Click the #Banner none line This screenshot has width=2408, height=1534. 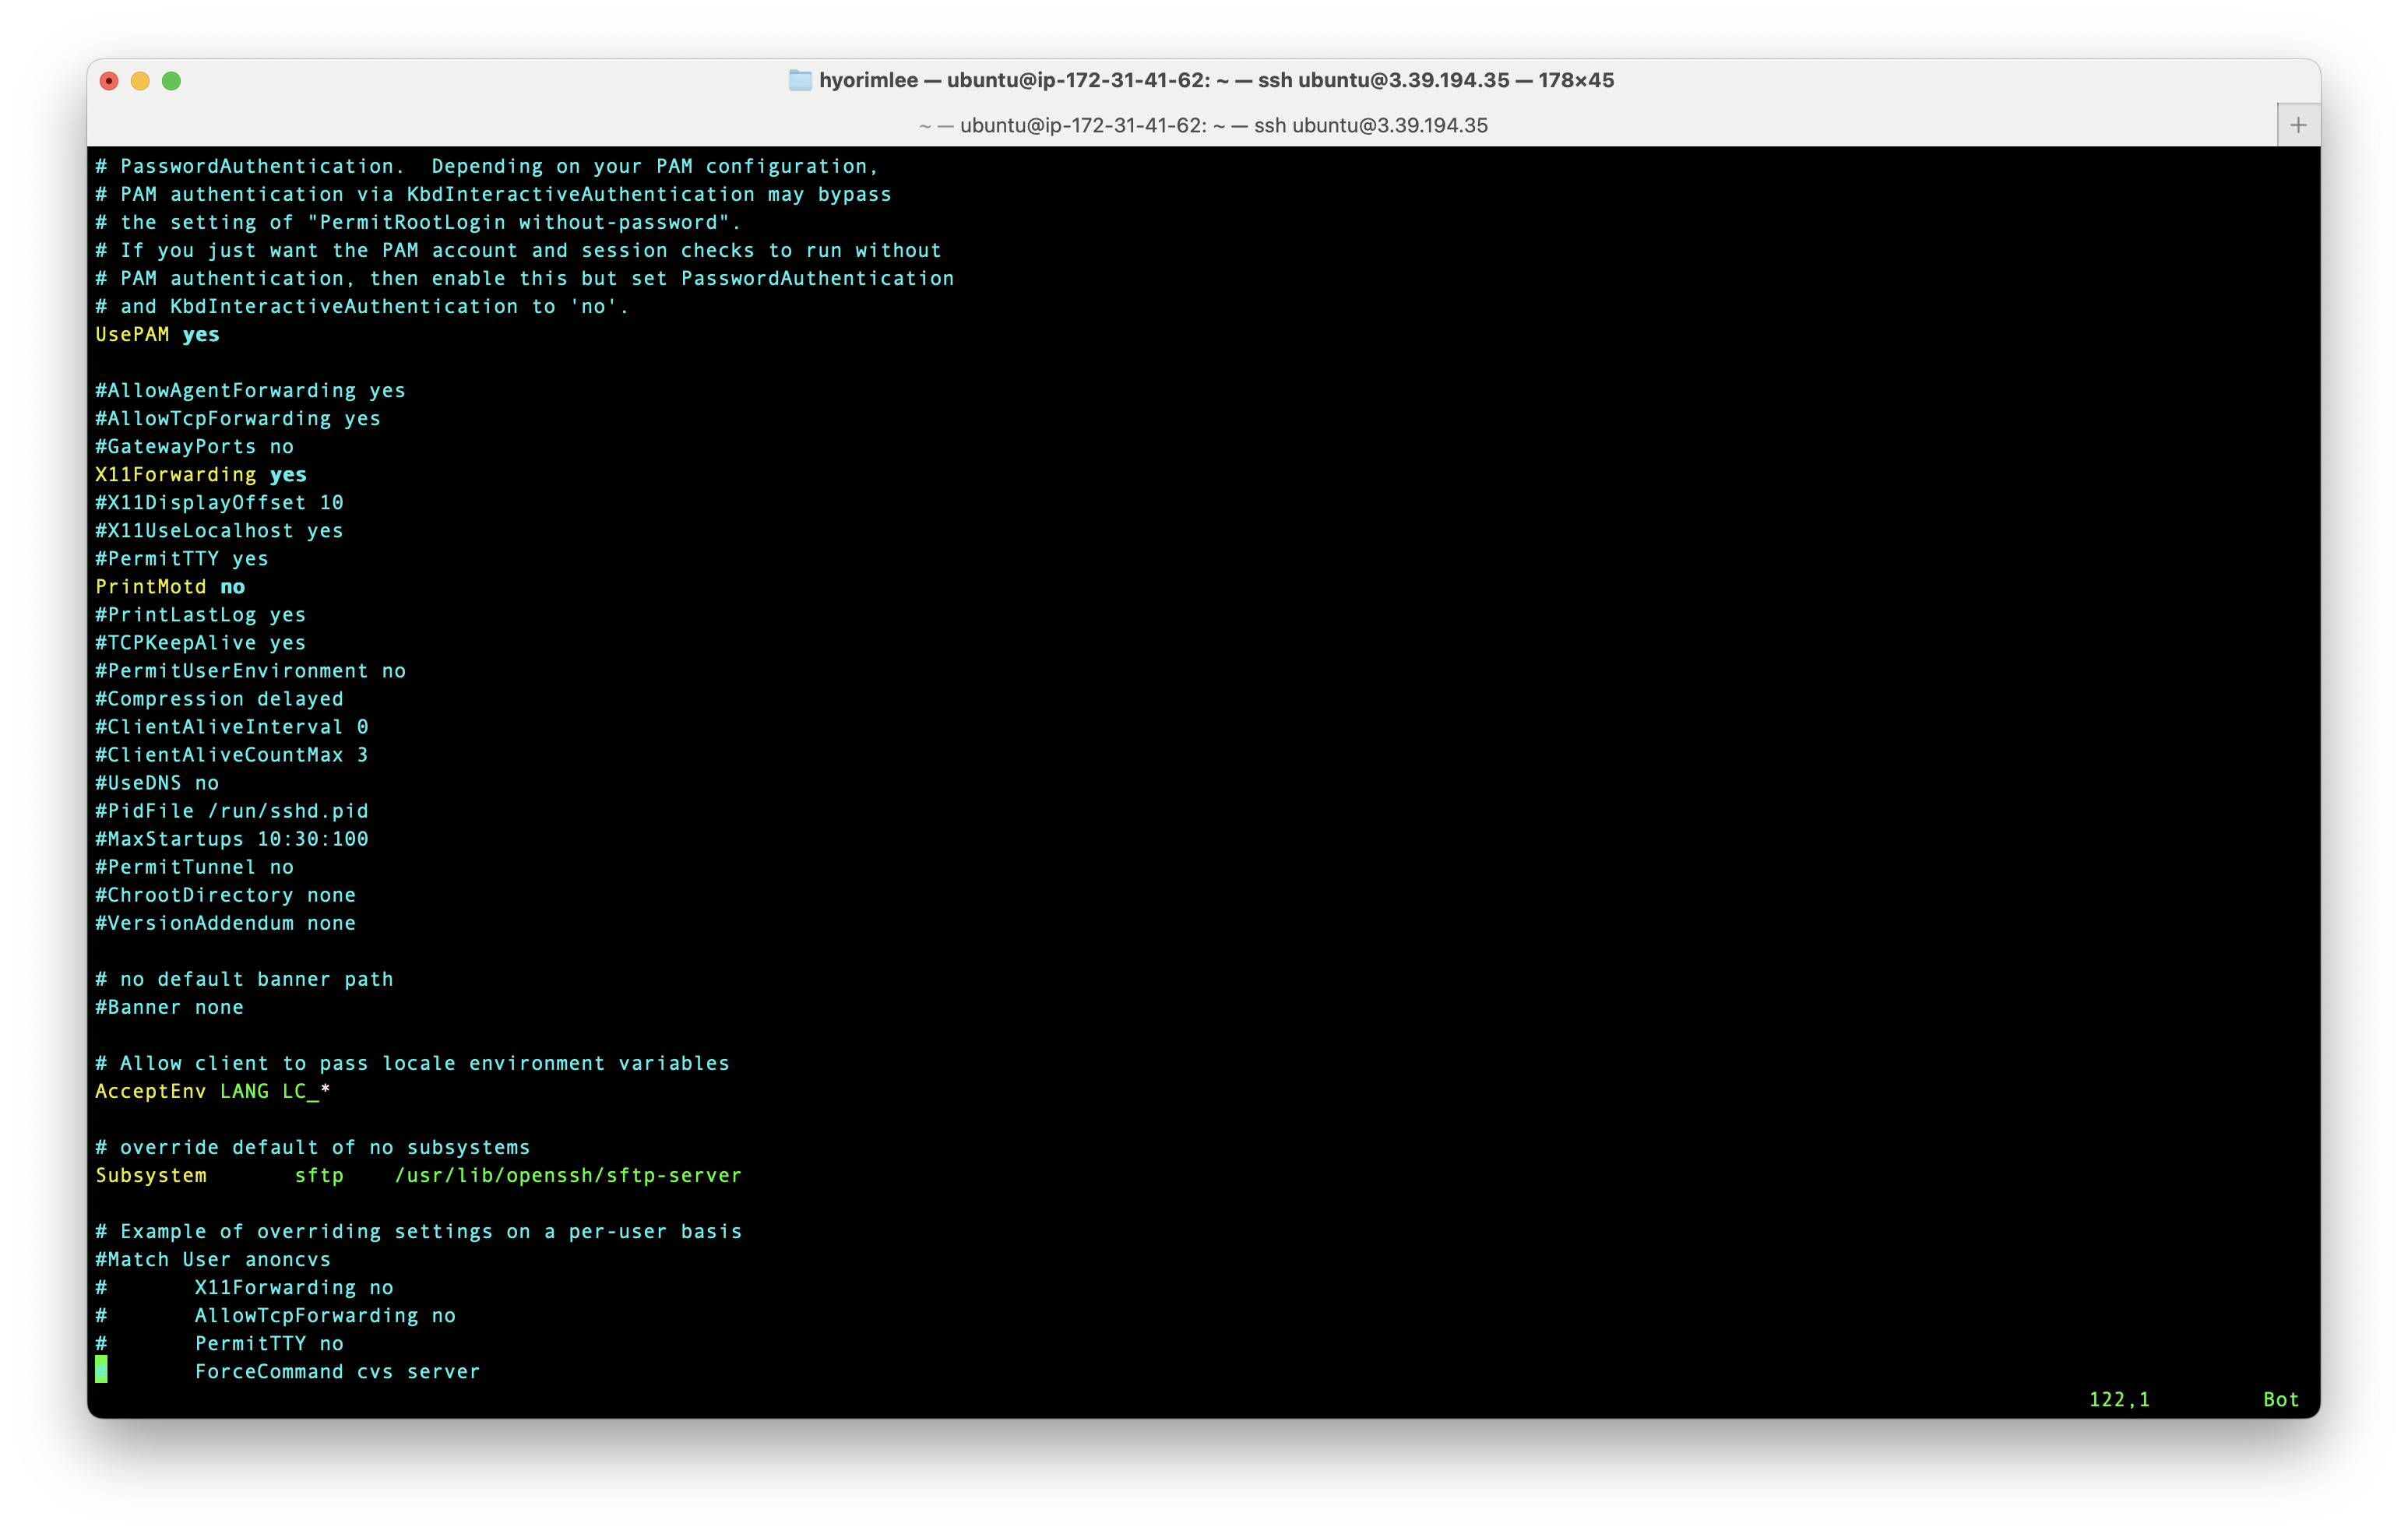[169, 1007]
